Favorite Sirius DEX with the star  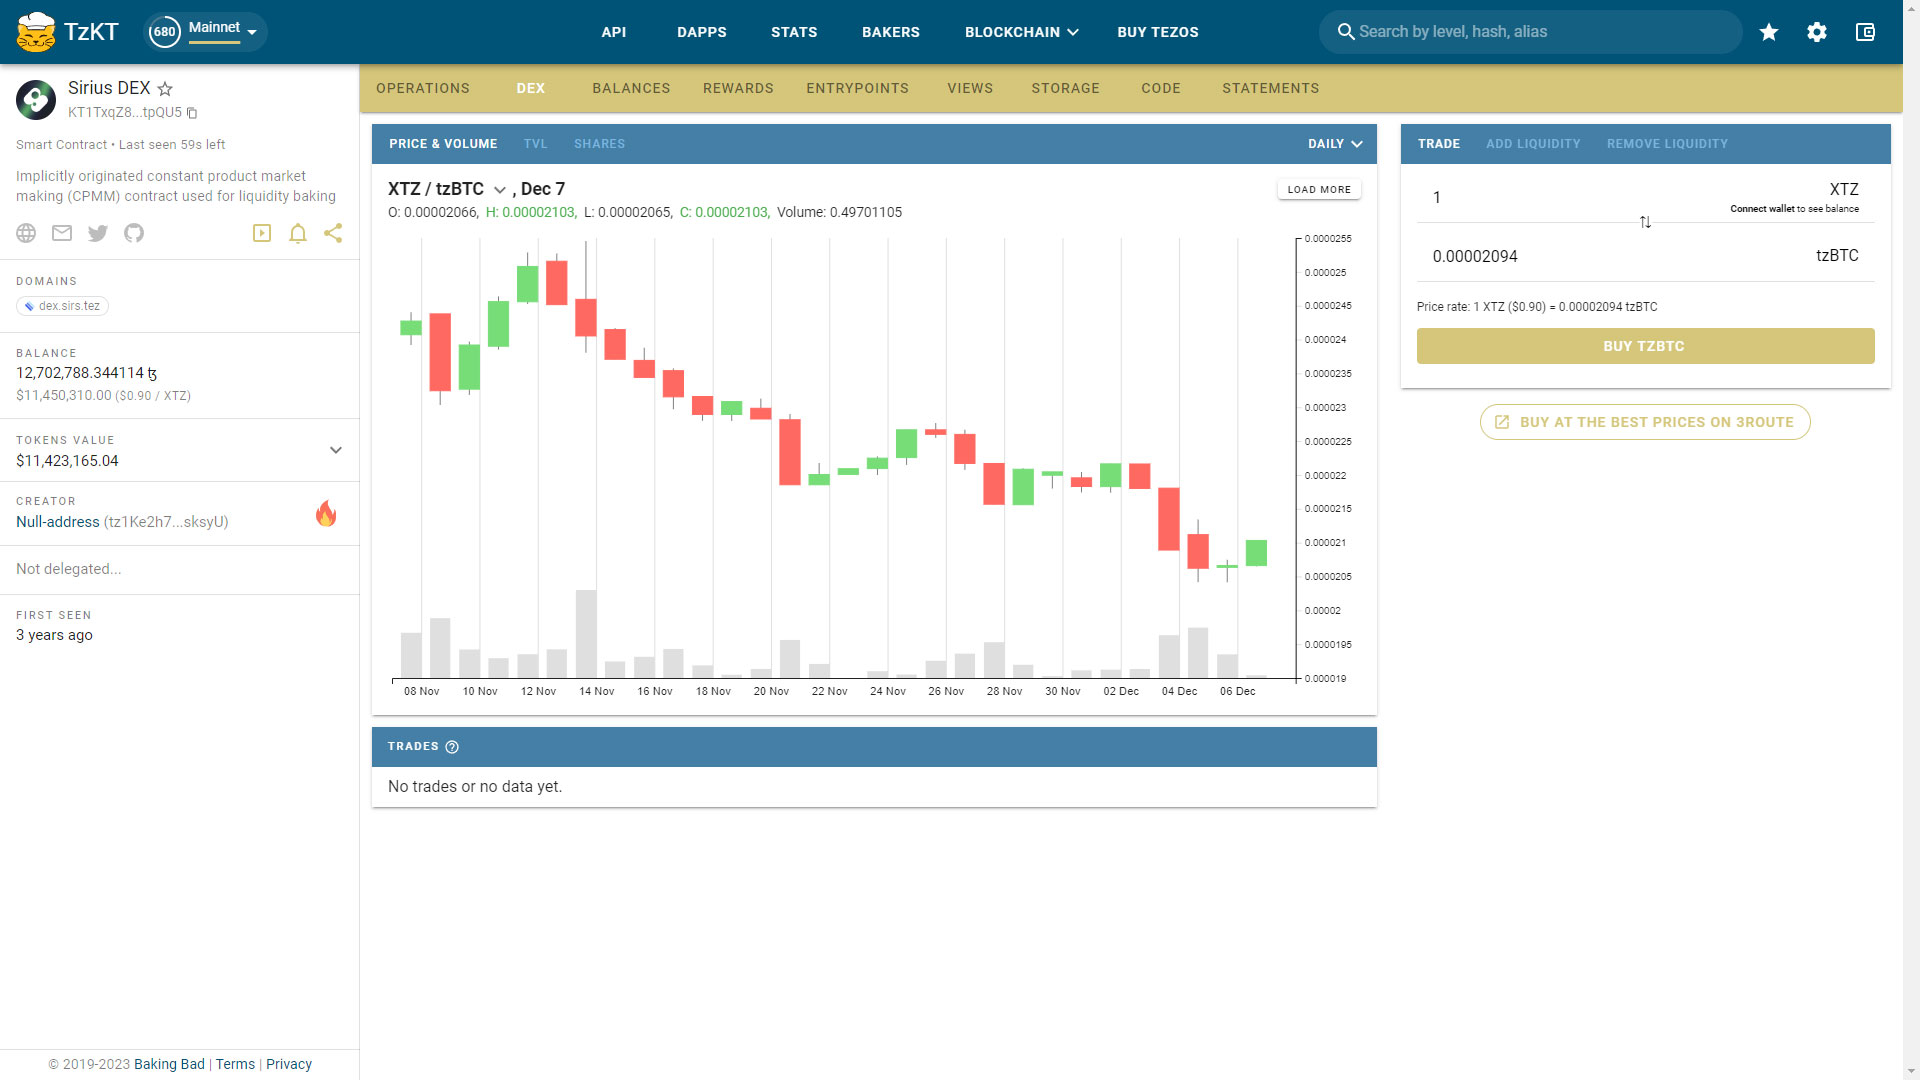(164, 89)
